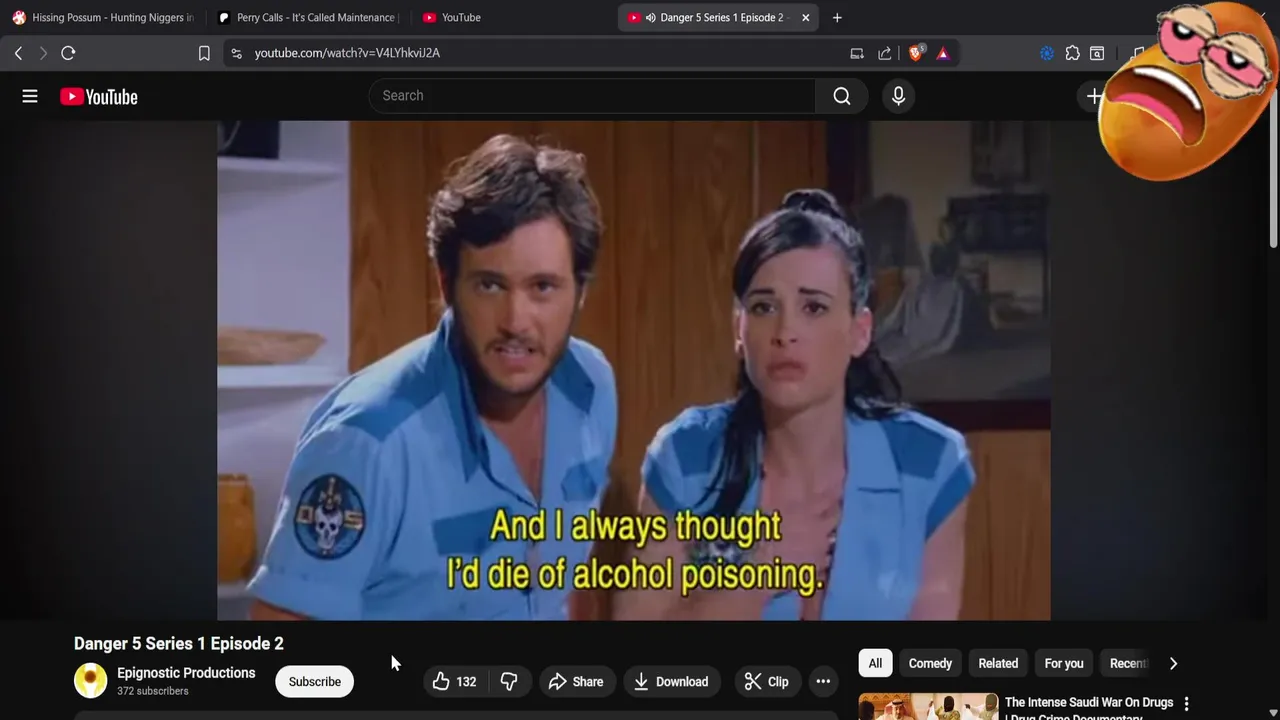This screenshot has height=720, width=1280.
Task: Mute tab via speaker icon on tab
Action: coord(651,17)
